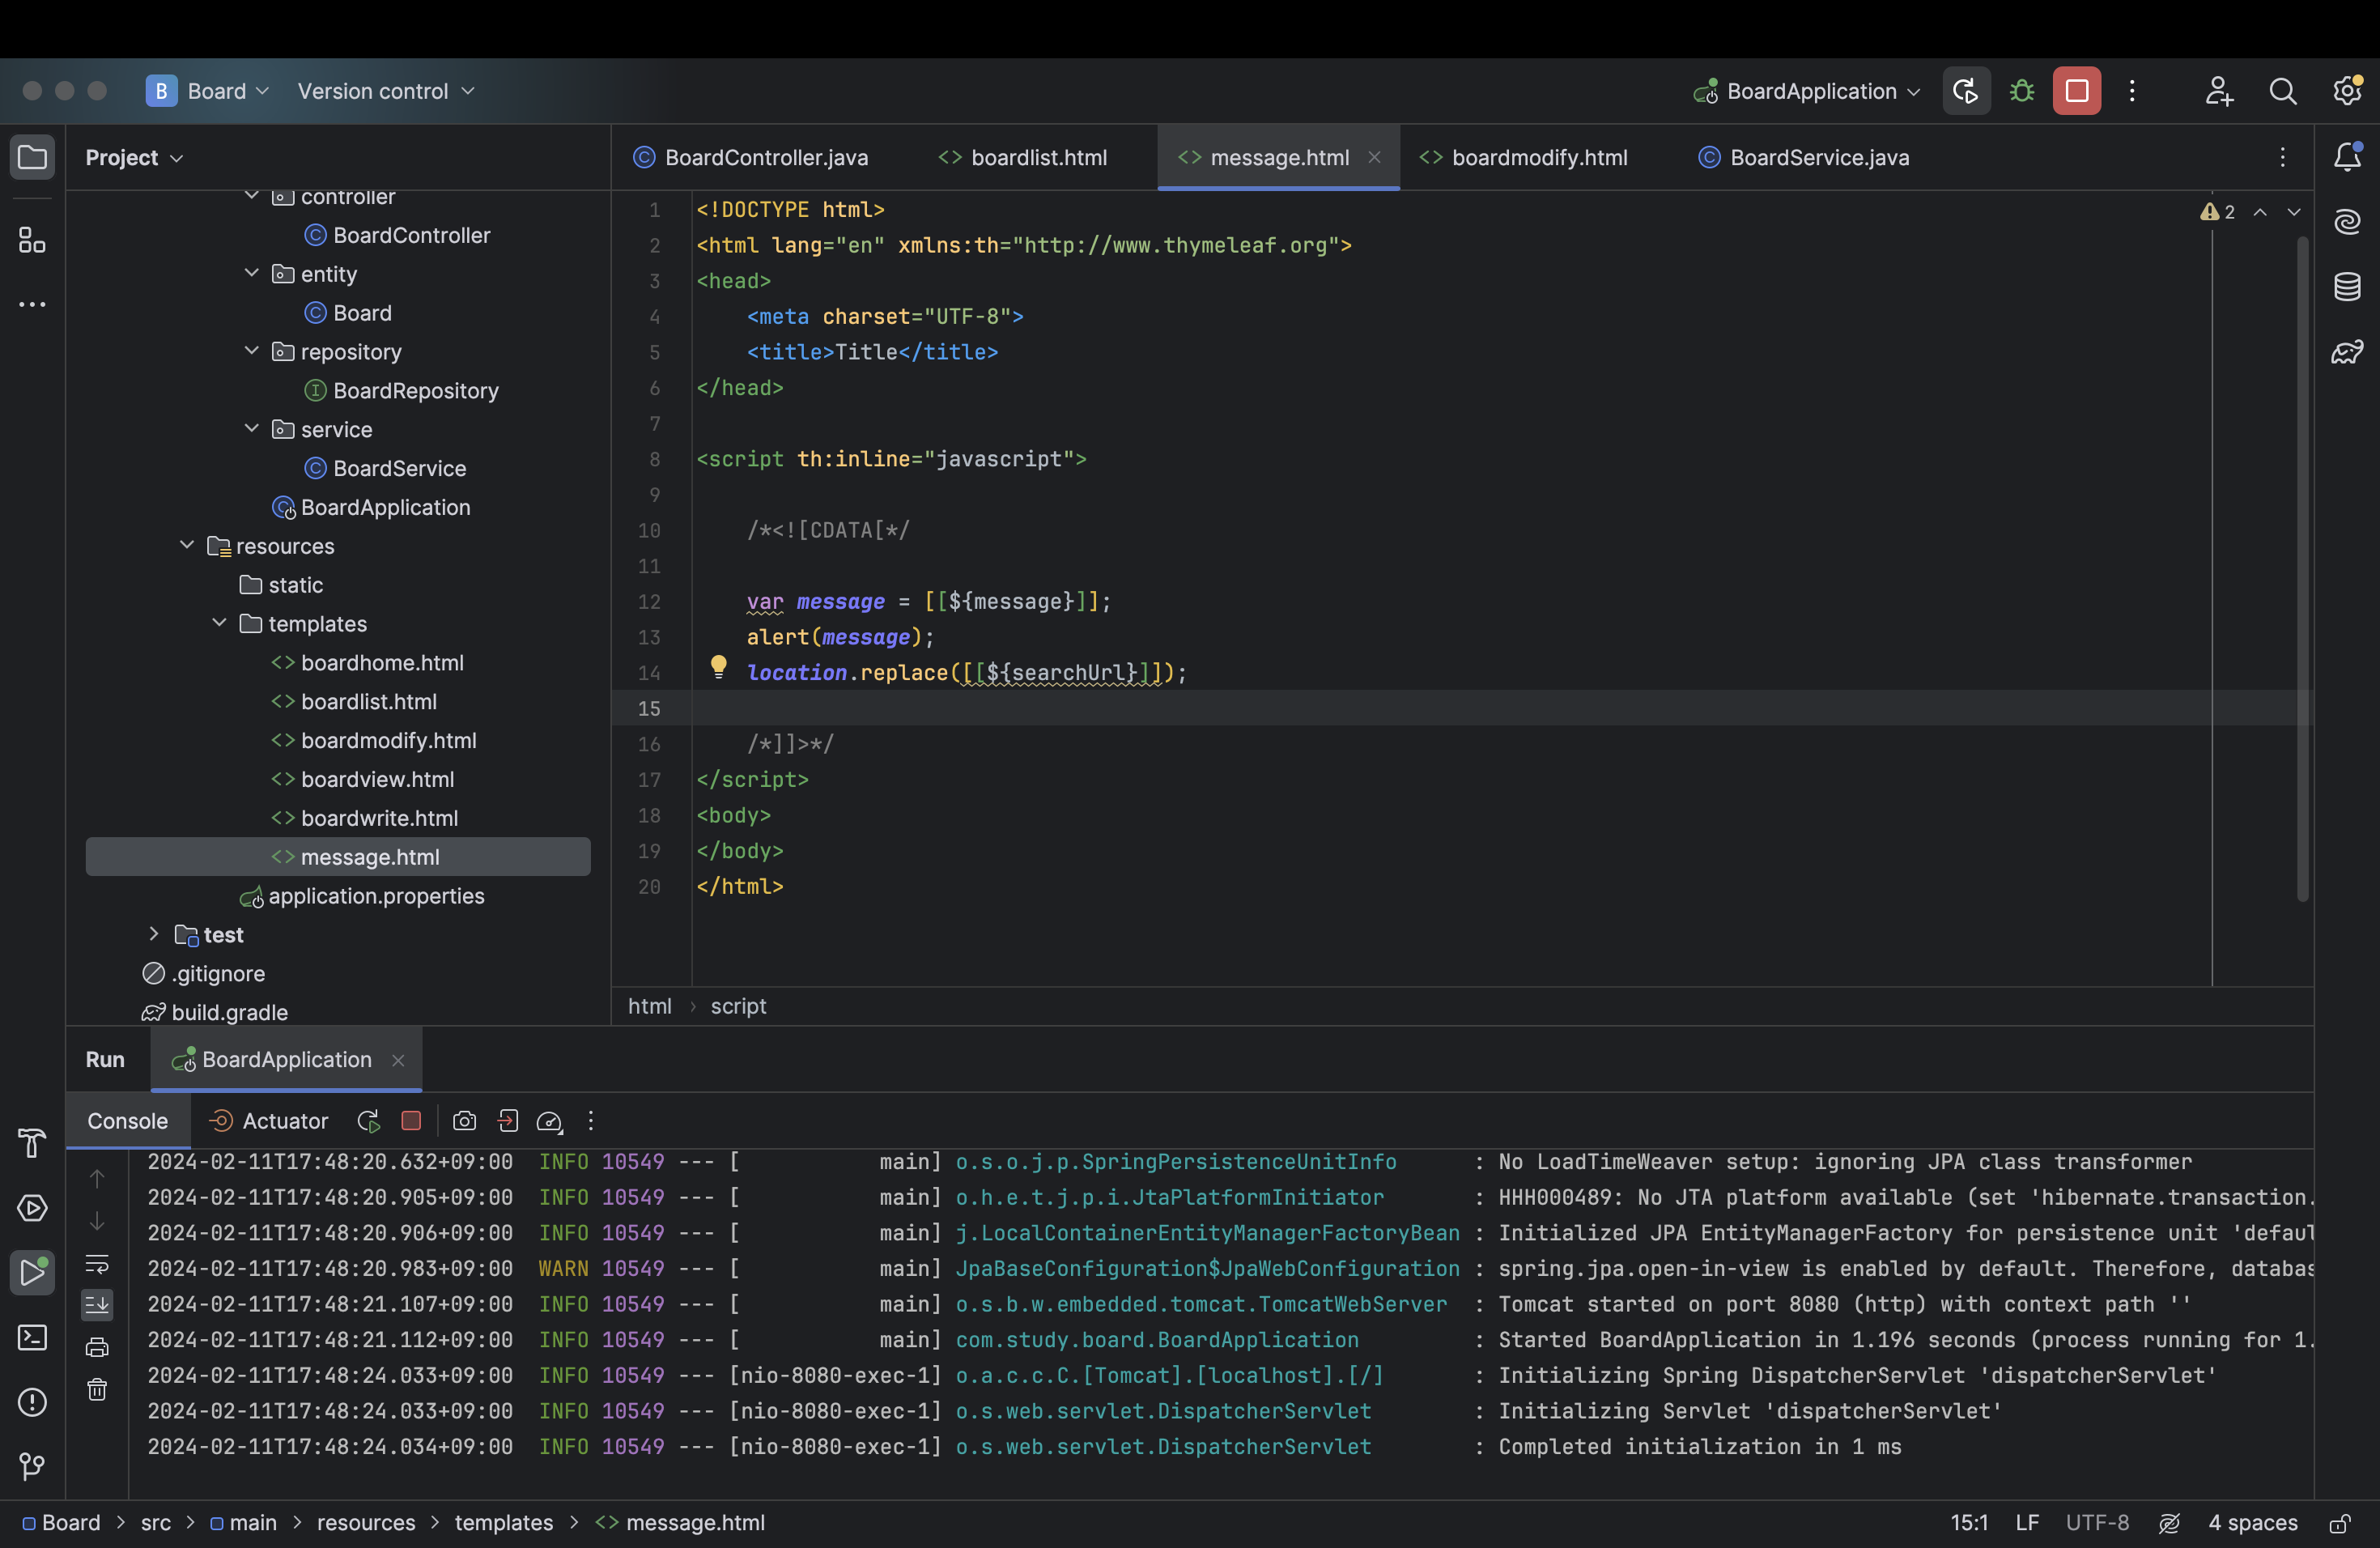Viewport: 2380px width, 1548px height.
Task: Open the Git tool window
Action: (x=32, y=1466)
